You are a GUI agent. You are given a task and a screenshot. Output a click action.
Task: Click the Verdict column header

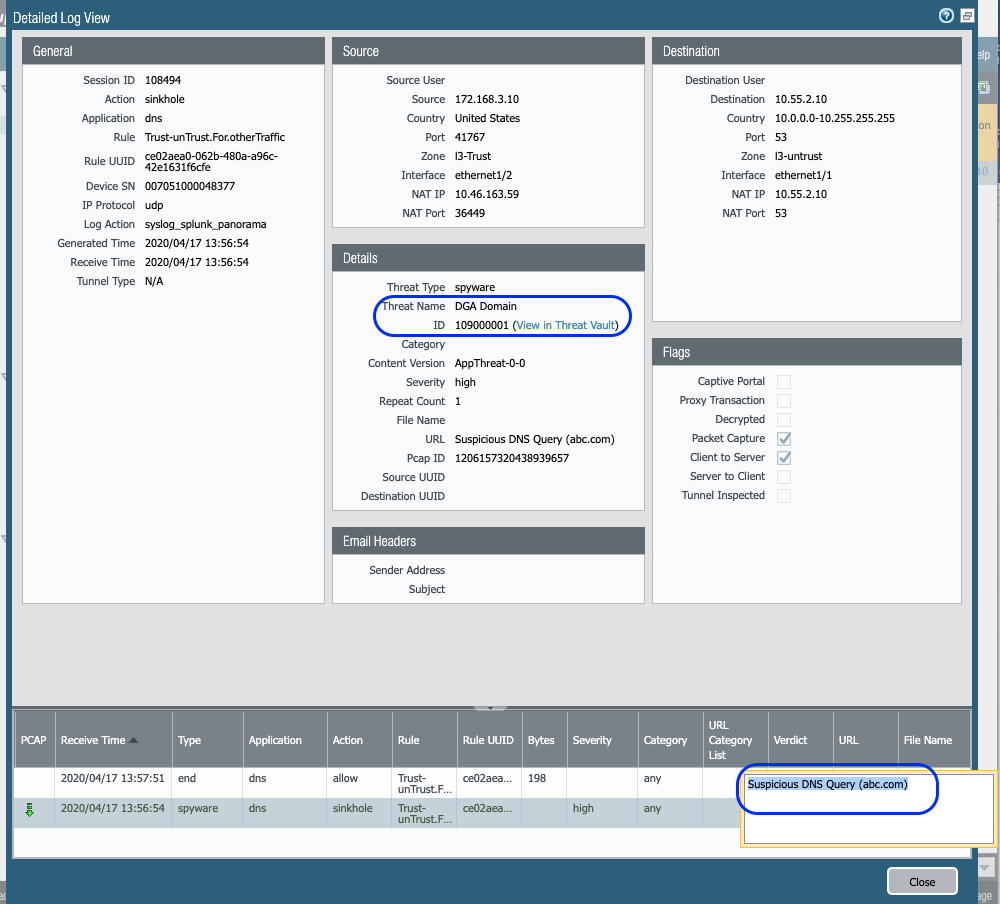(789, 740)
